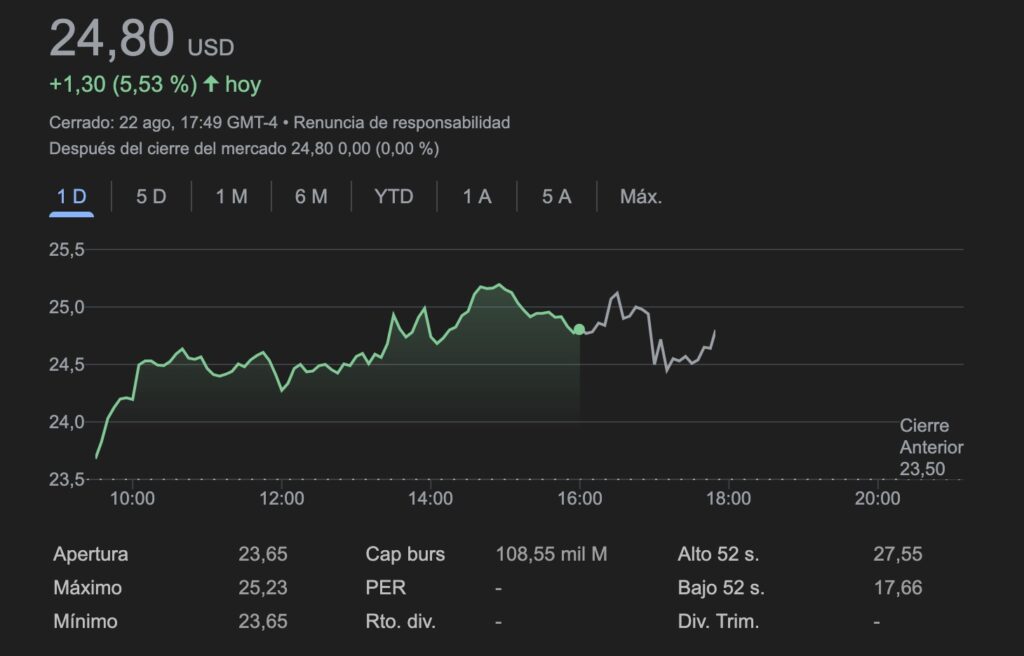1024x656 pixels.
Task: Click the Bajo 52 s. label
Action: (721, 587)
